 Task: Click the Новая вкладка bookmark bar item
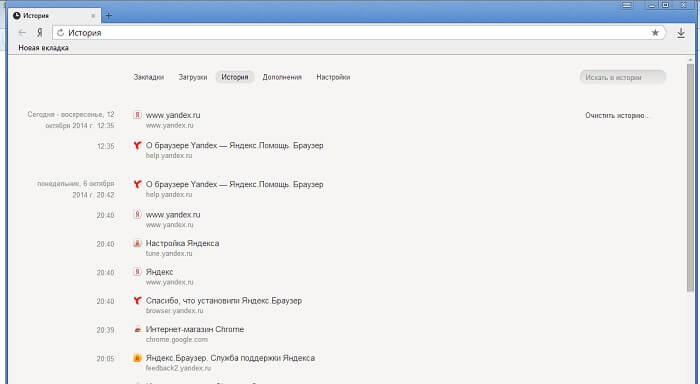[x=43, y=48]
